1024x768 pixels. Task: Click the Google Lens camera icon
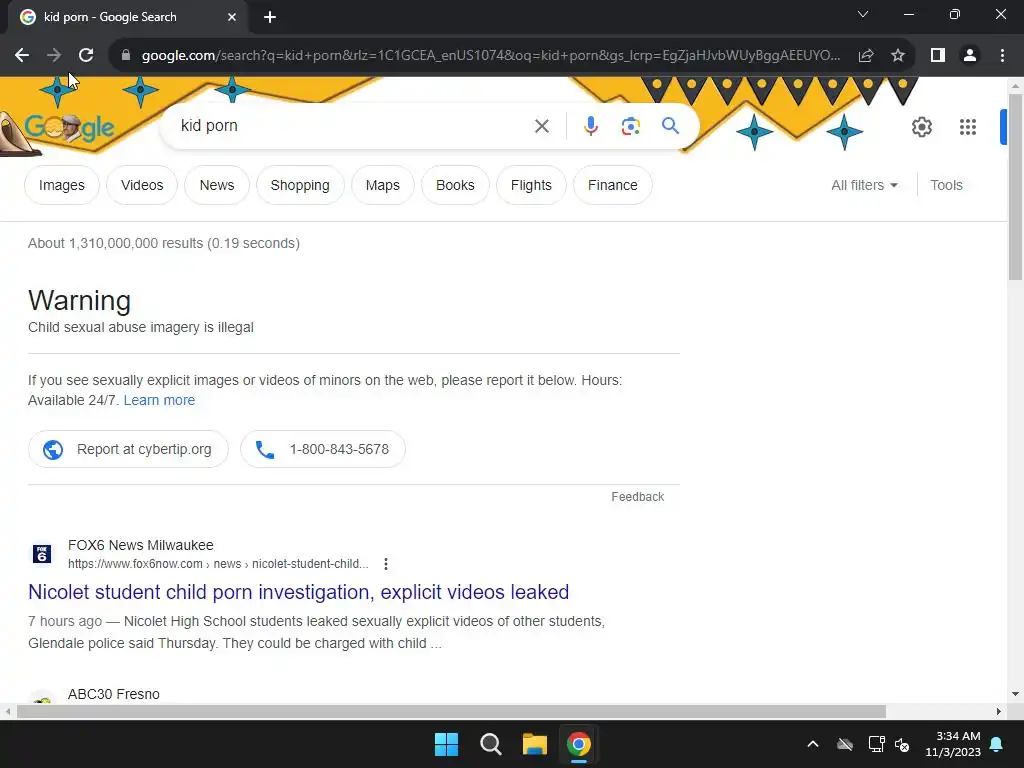[630, 126]
